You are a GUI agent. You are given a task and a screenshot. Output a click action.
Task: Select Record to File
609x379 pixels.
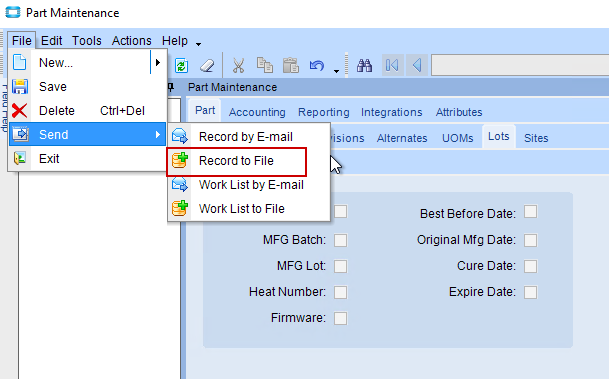[x=249, y=161]
